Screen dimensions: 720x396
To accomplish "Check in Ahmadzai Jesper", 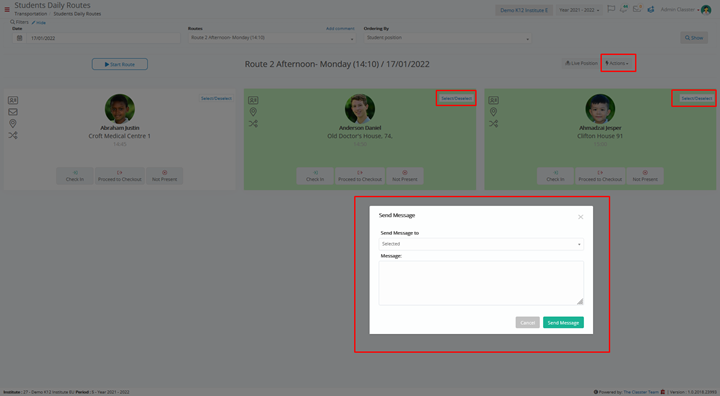I will pos(555,176).
